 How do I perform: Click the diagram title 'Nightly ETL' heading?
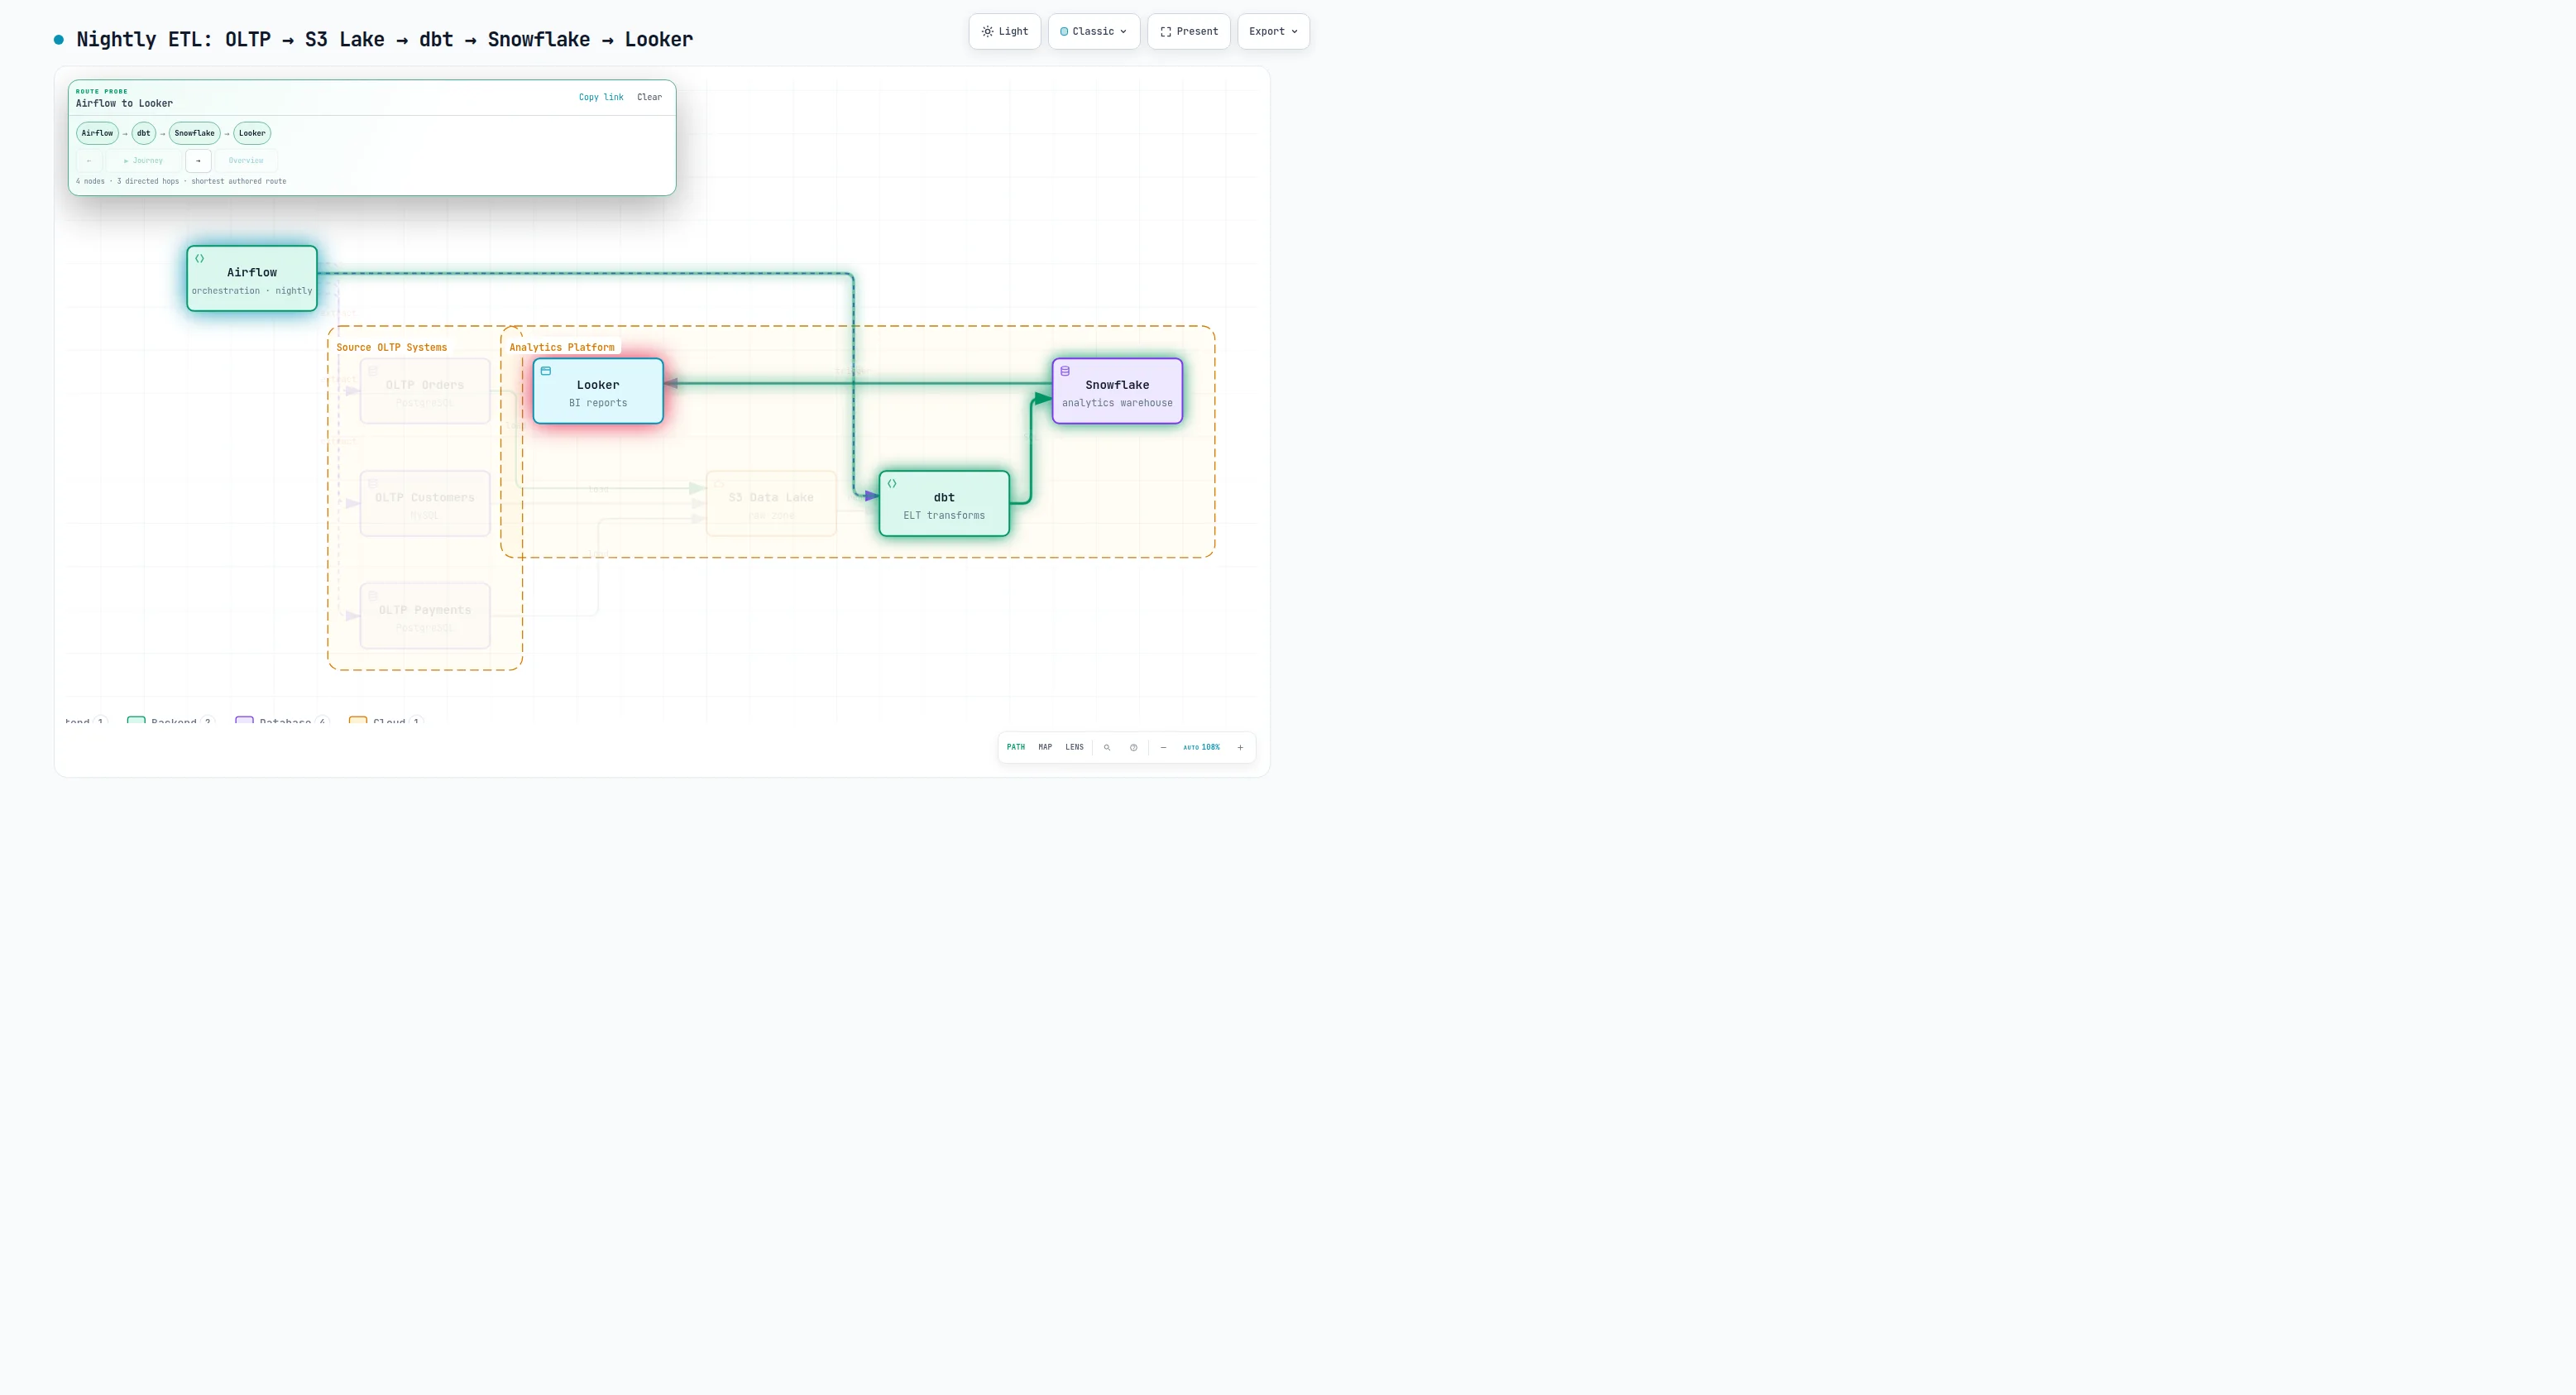[385, 39]
